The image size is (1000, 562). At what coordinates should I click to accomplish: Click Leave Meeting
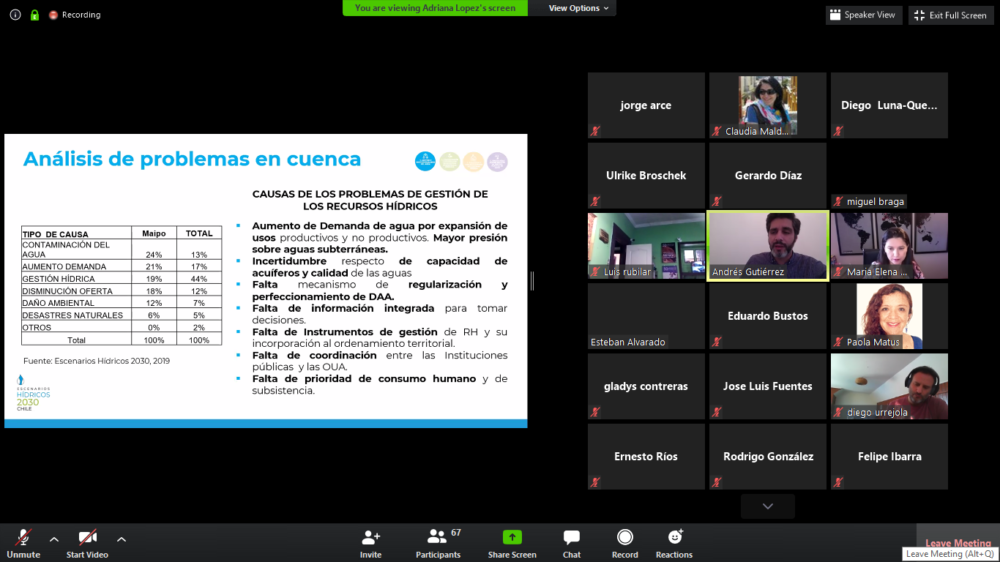[x=957, y=543]
